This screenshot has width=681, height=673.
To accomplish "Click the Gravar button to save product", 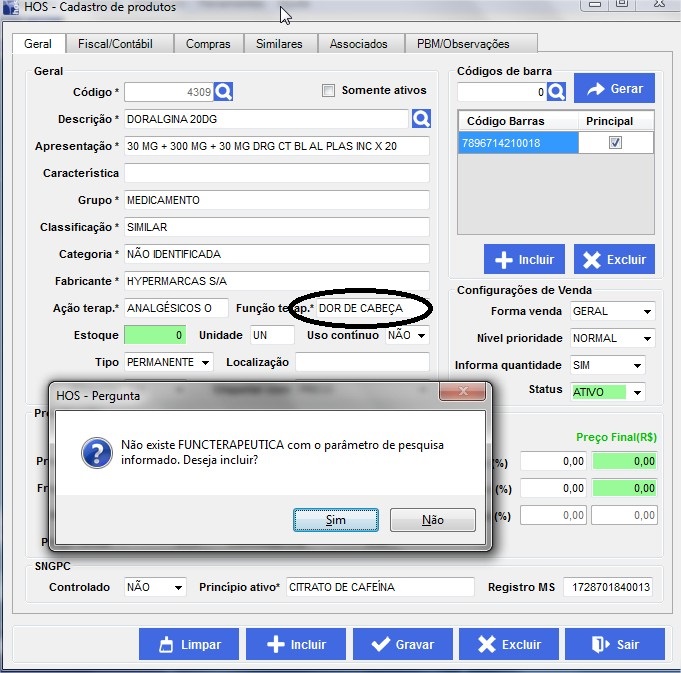I will (x=401, y=644).
